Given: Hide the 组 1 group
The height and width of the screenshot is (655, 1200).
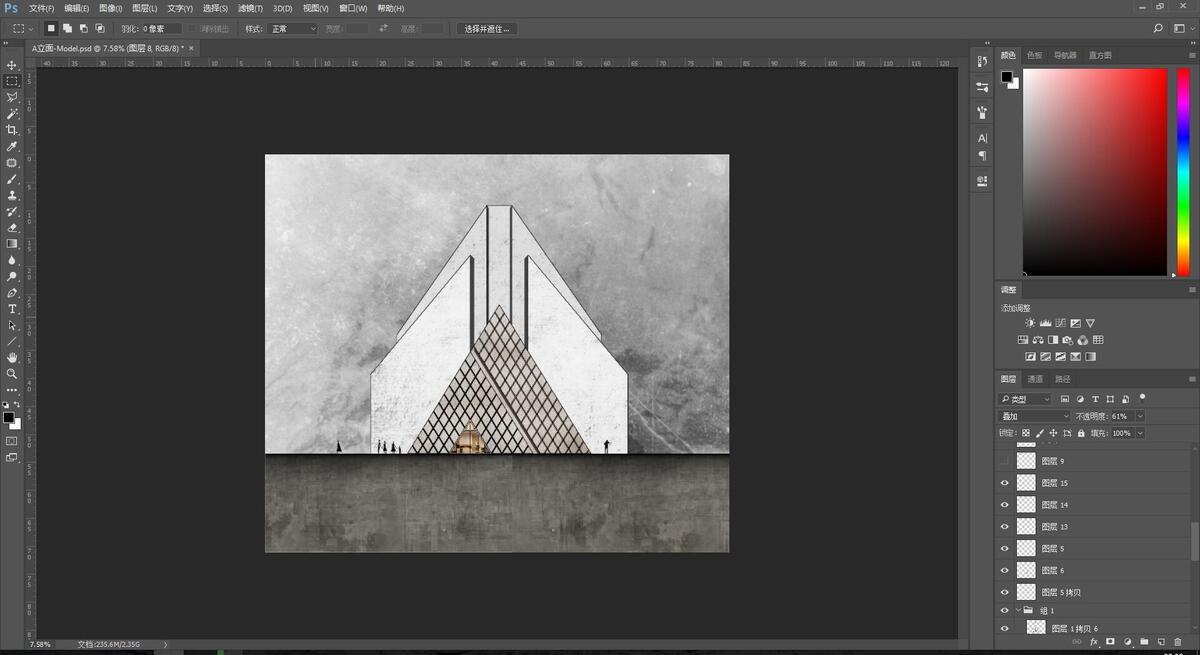Looking at the screenshot, I should tap(1005, 610).
